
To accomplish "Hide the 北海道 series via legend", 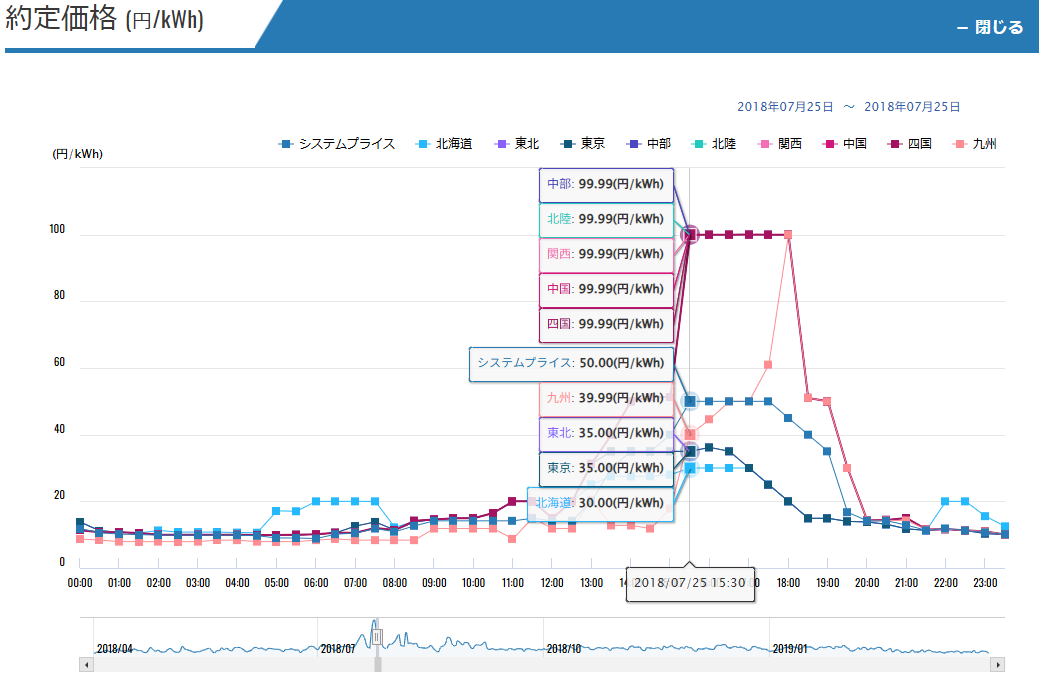I will click(446, 144).
